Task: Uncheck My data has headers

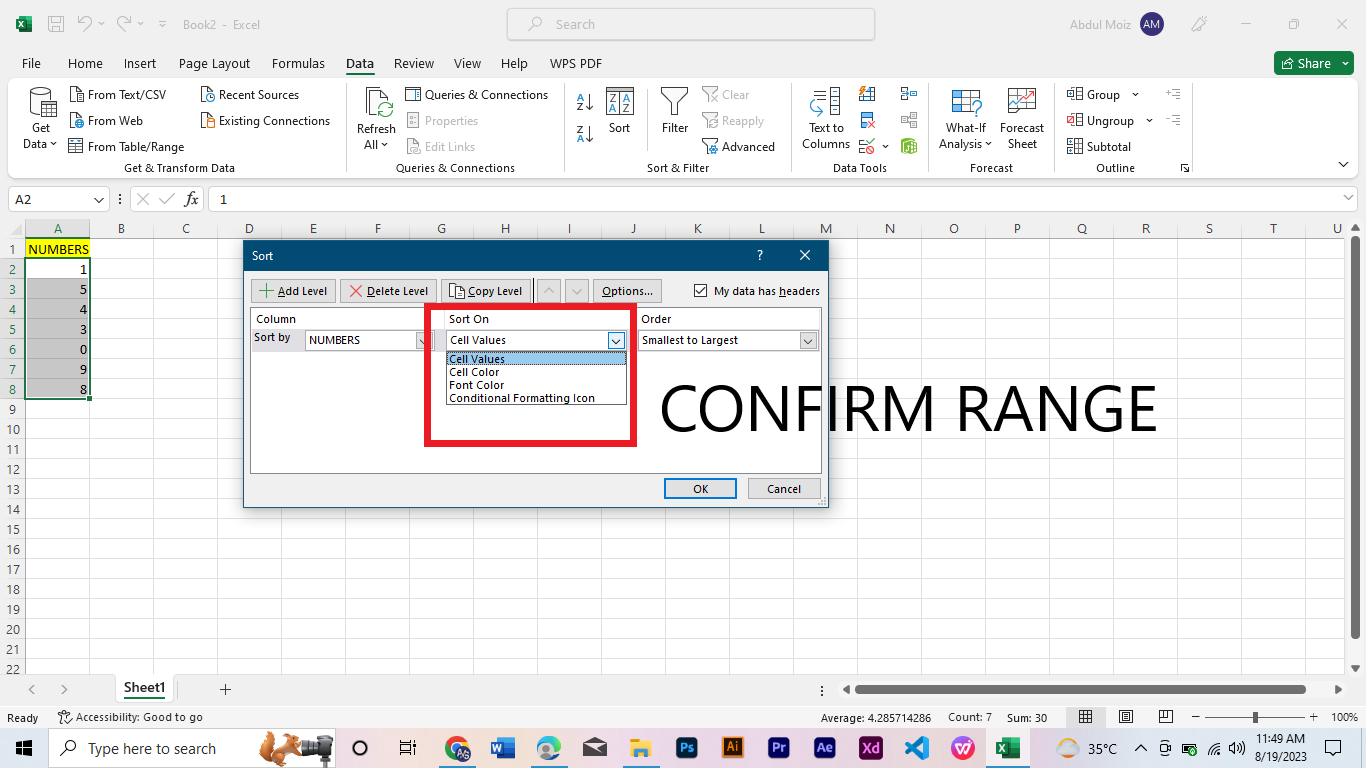Action: (x=700, y=290)
